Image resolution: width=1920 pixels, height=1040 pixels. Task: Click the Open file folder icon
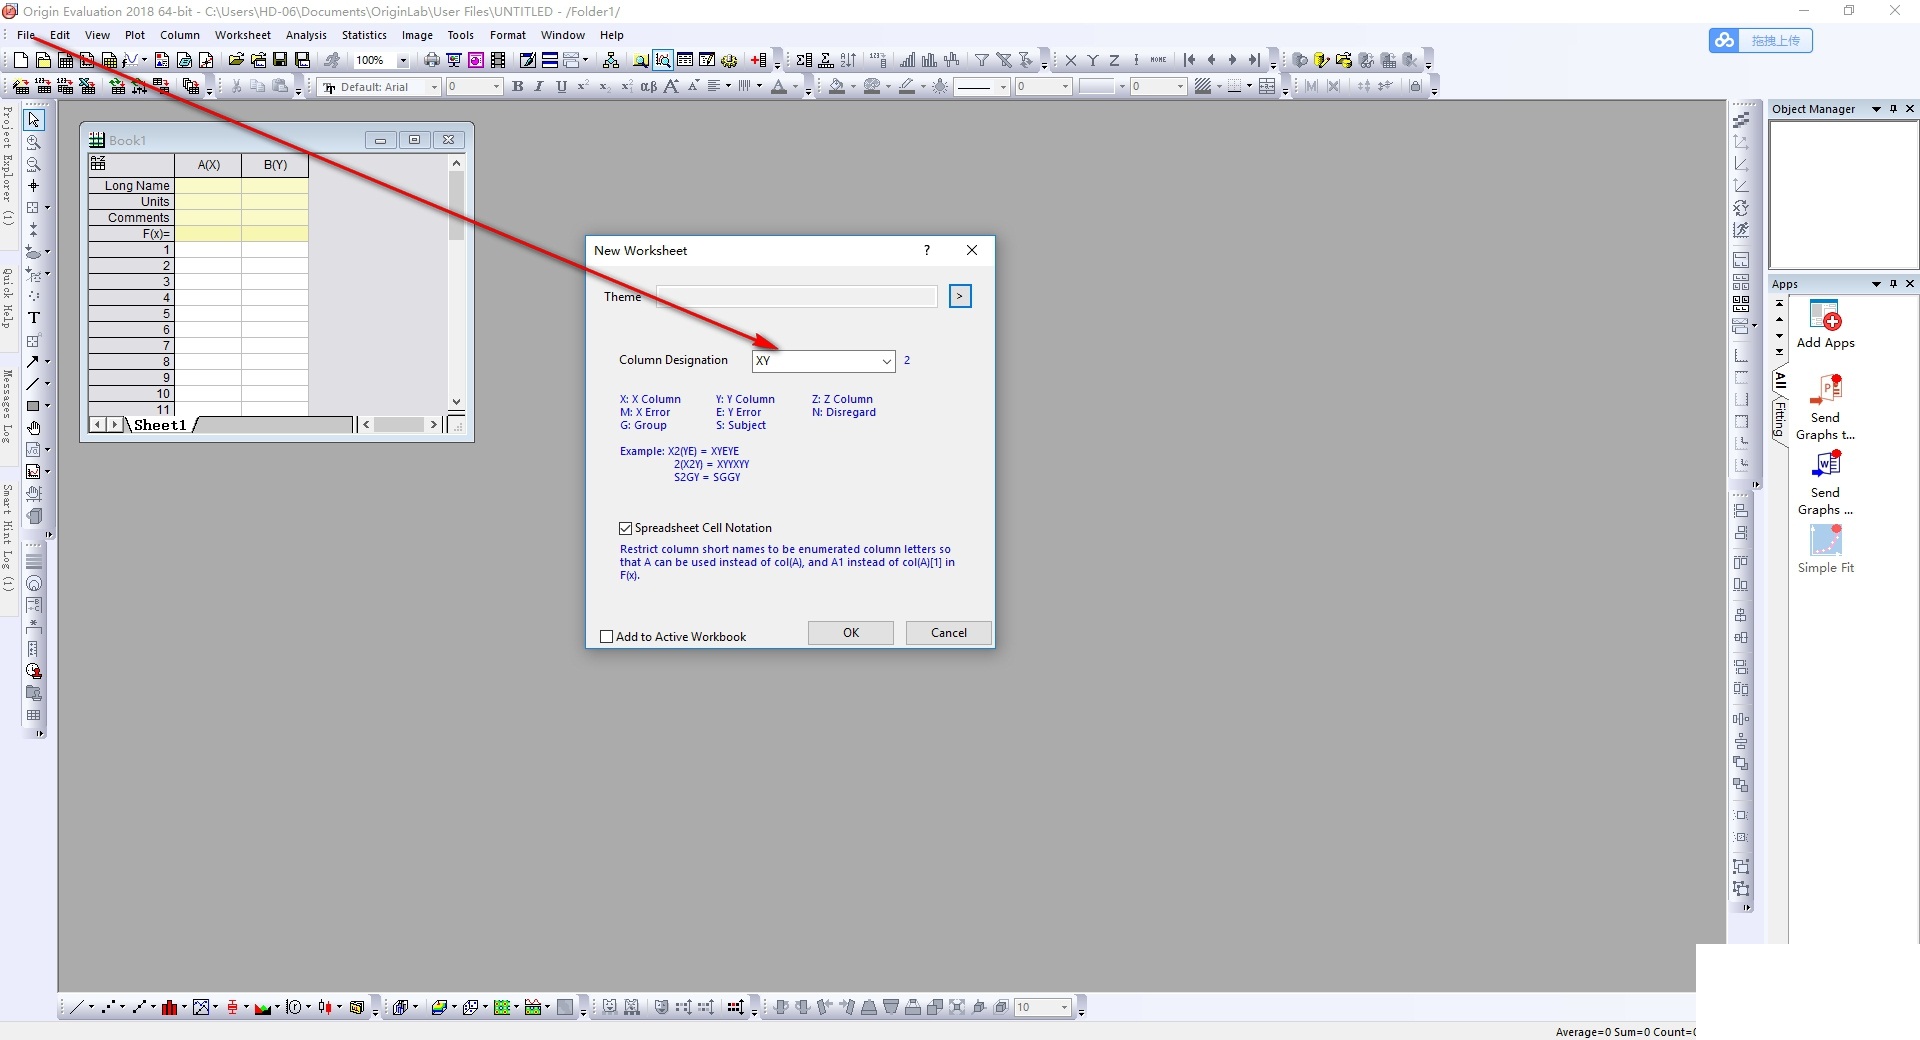pyautogui.click(x=236, y=60)
